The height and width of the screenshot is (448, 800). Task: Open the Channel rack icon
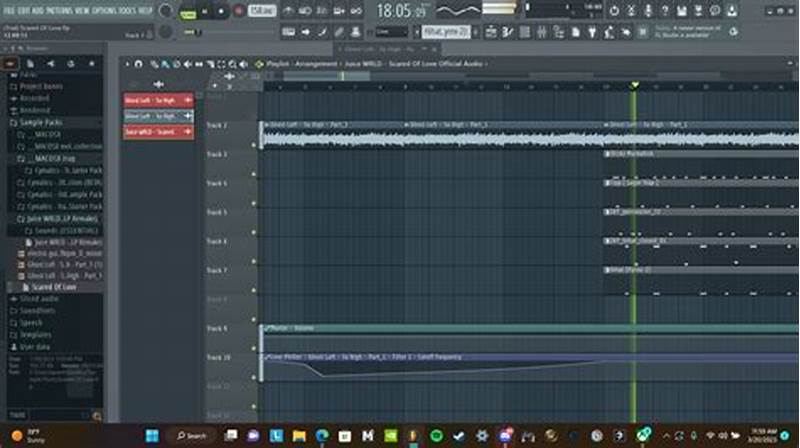(524, 32)
